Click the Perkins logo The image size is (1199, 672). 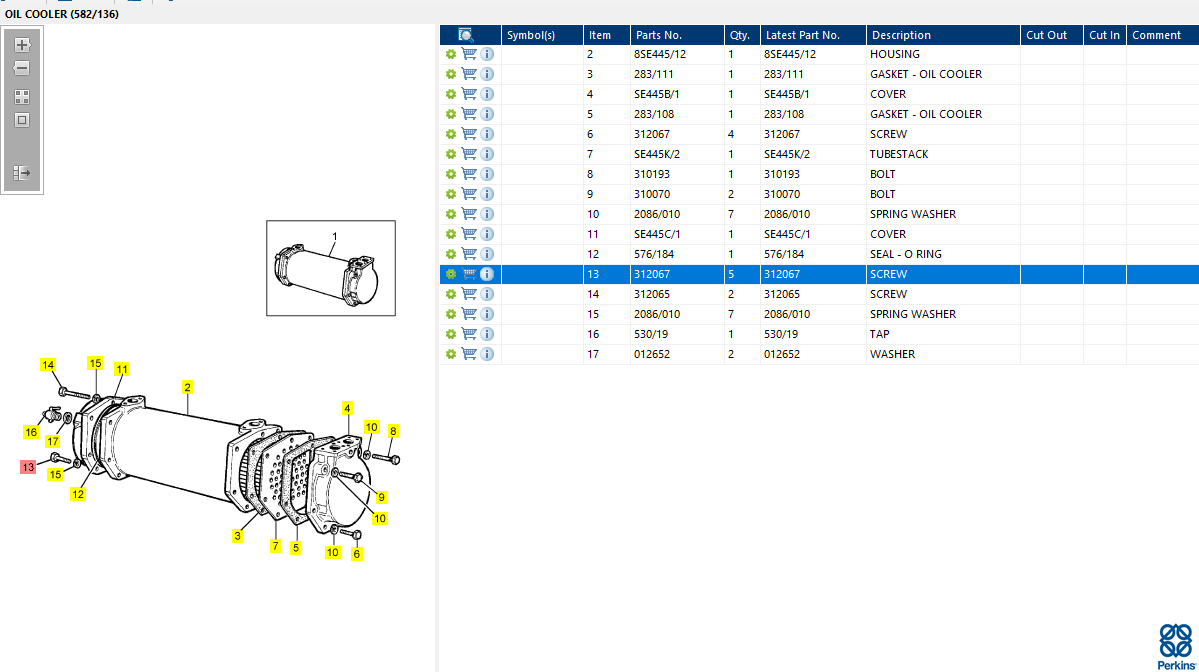[x=1176, y=647]
